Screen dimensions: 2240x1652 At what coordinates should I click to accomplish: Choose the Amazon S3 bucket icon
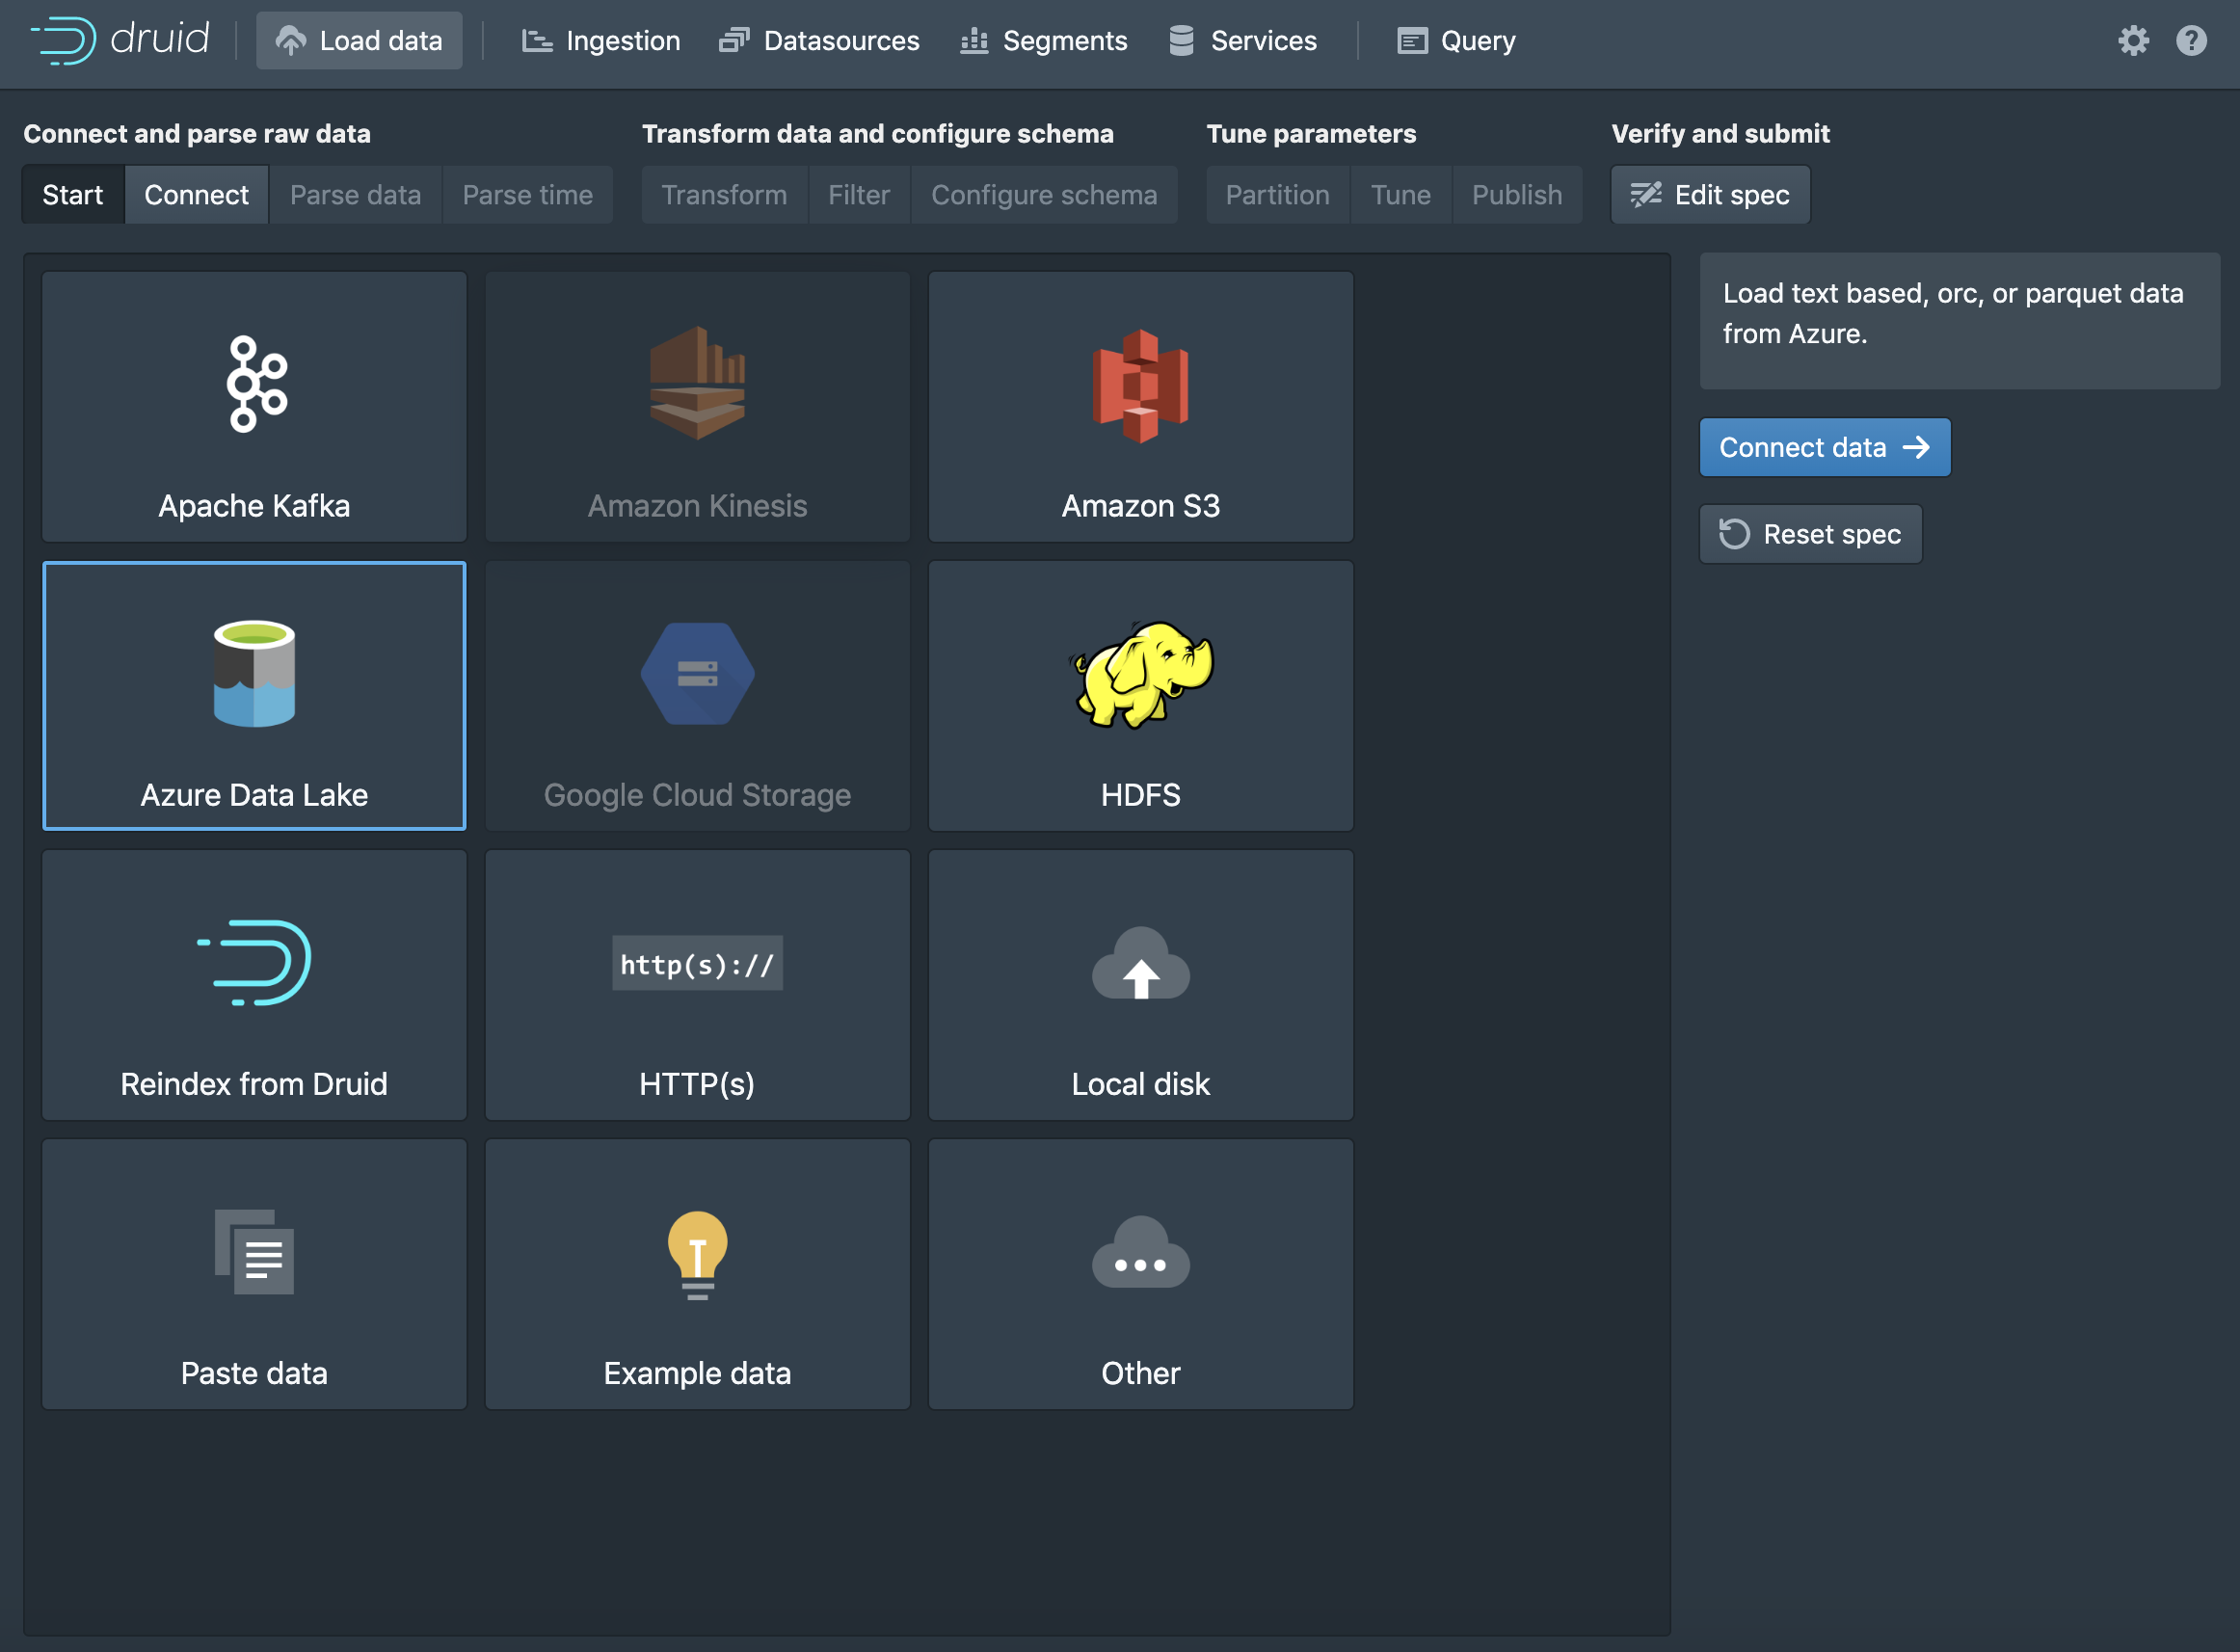(1140, 385)
